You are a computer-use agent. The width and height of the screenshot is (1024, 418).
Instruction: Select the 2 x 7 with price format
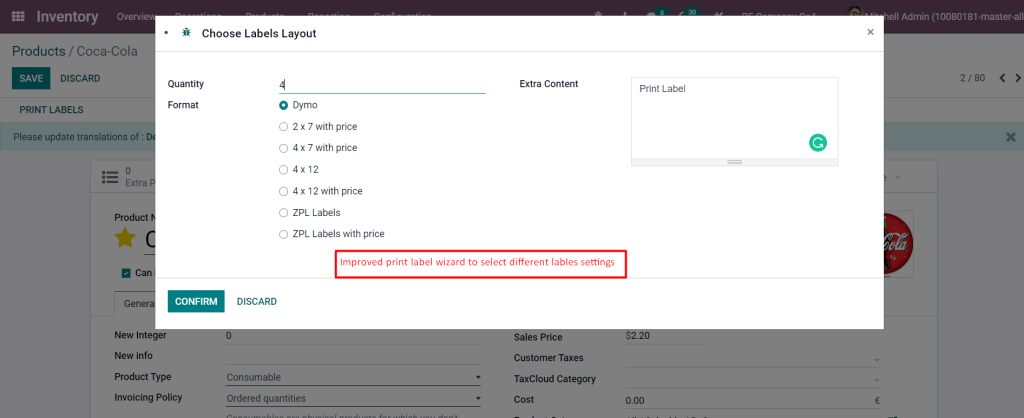283,127
